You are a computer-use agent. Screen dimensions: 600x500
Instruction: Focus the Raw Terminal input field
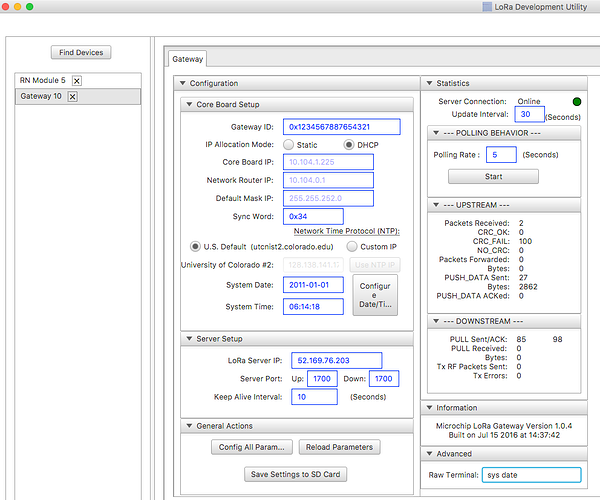pyautogui.click(x=532, y=475)
